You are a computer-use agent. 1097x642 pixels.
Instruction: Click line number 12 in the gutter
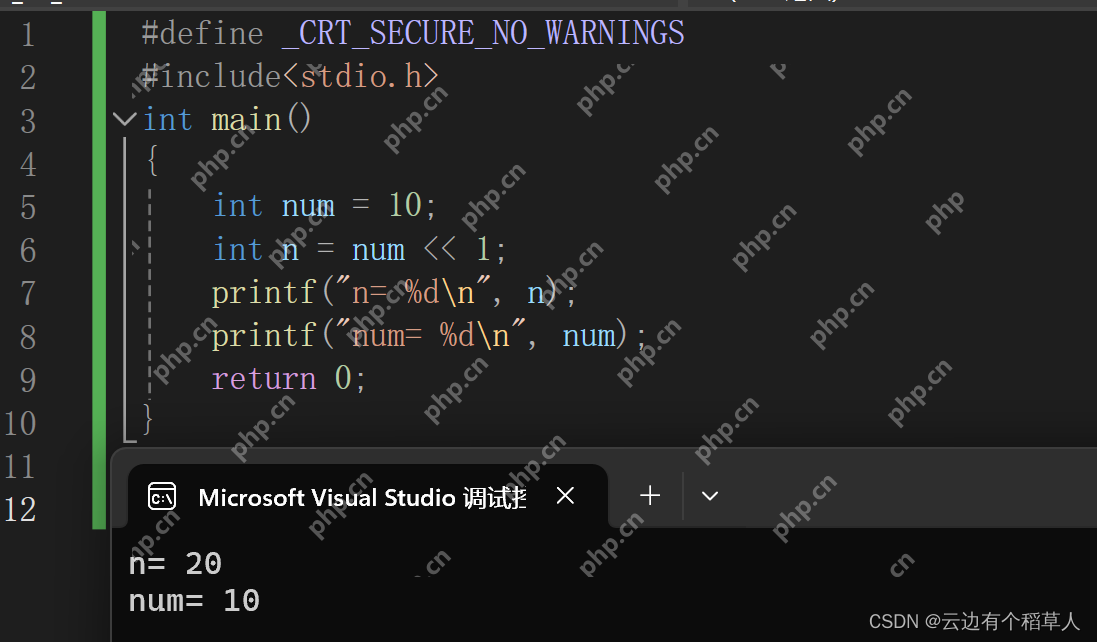(x=20, y=510)
